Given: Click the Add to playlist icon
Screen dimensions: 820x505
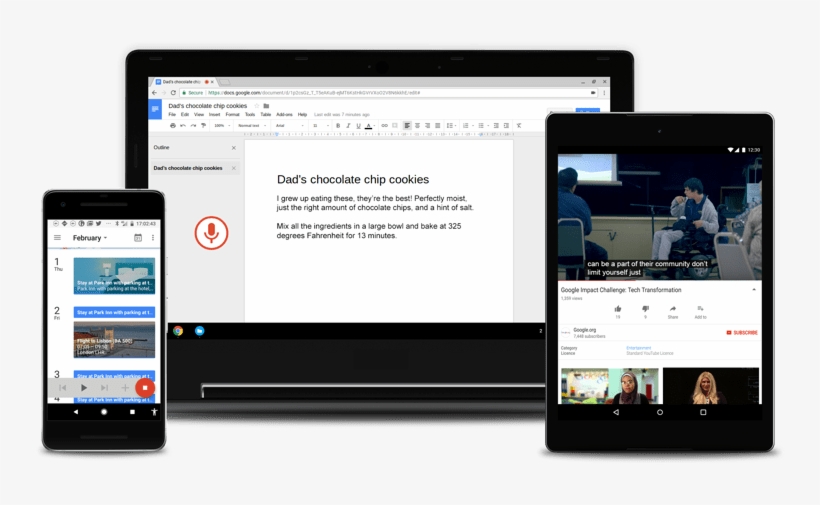Looking at the screenshot, I should point(700,309).
